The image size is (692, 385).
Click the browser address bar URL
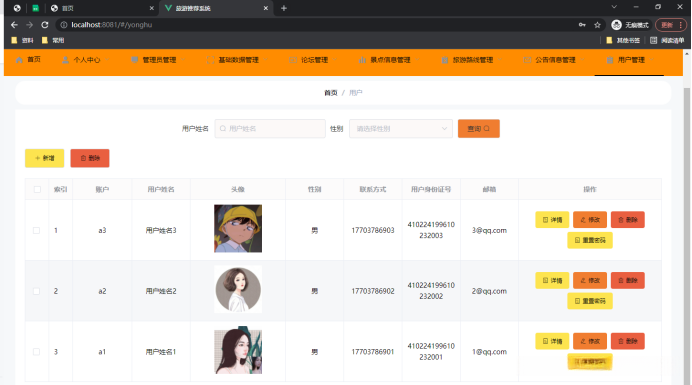click(x=112, y=25)
